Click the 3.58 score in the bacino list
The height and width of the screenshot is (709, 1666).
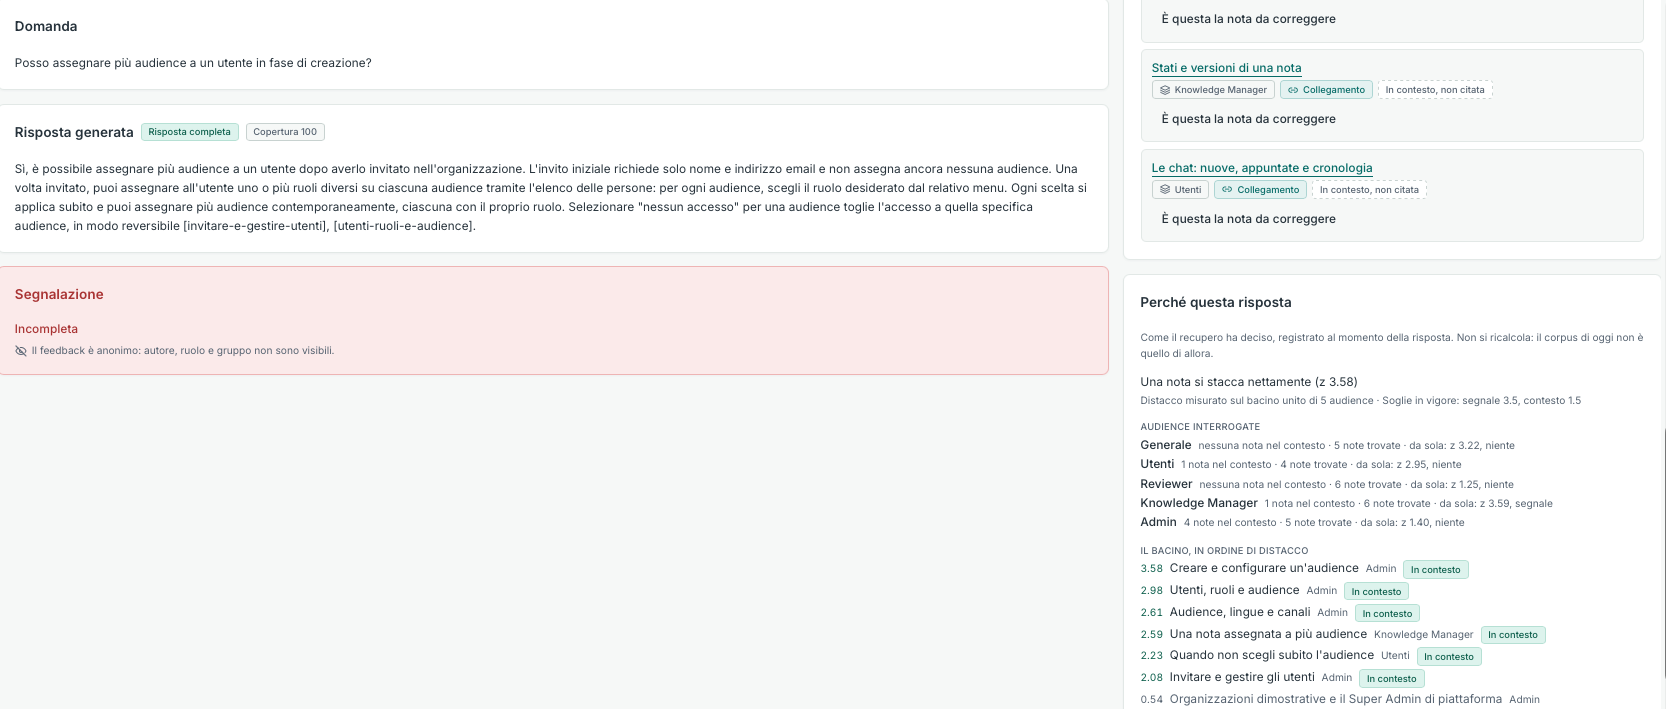(1152, 569)
